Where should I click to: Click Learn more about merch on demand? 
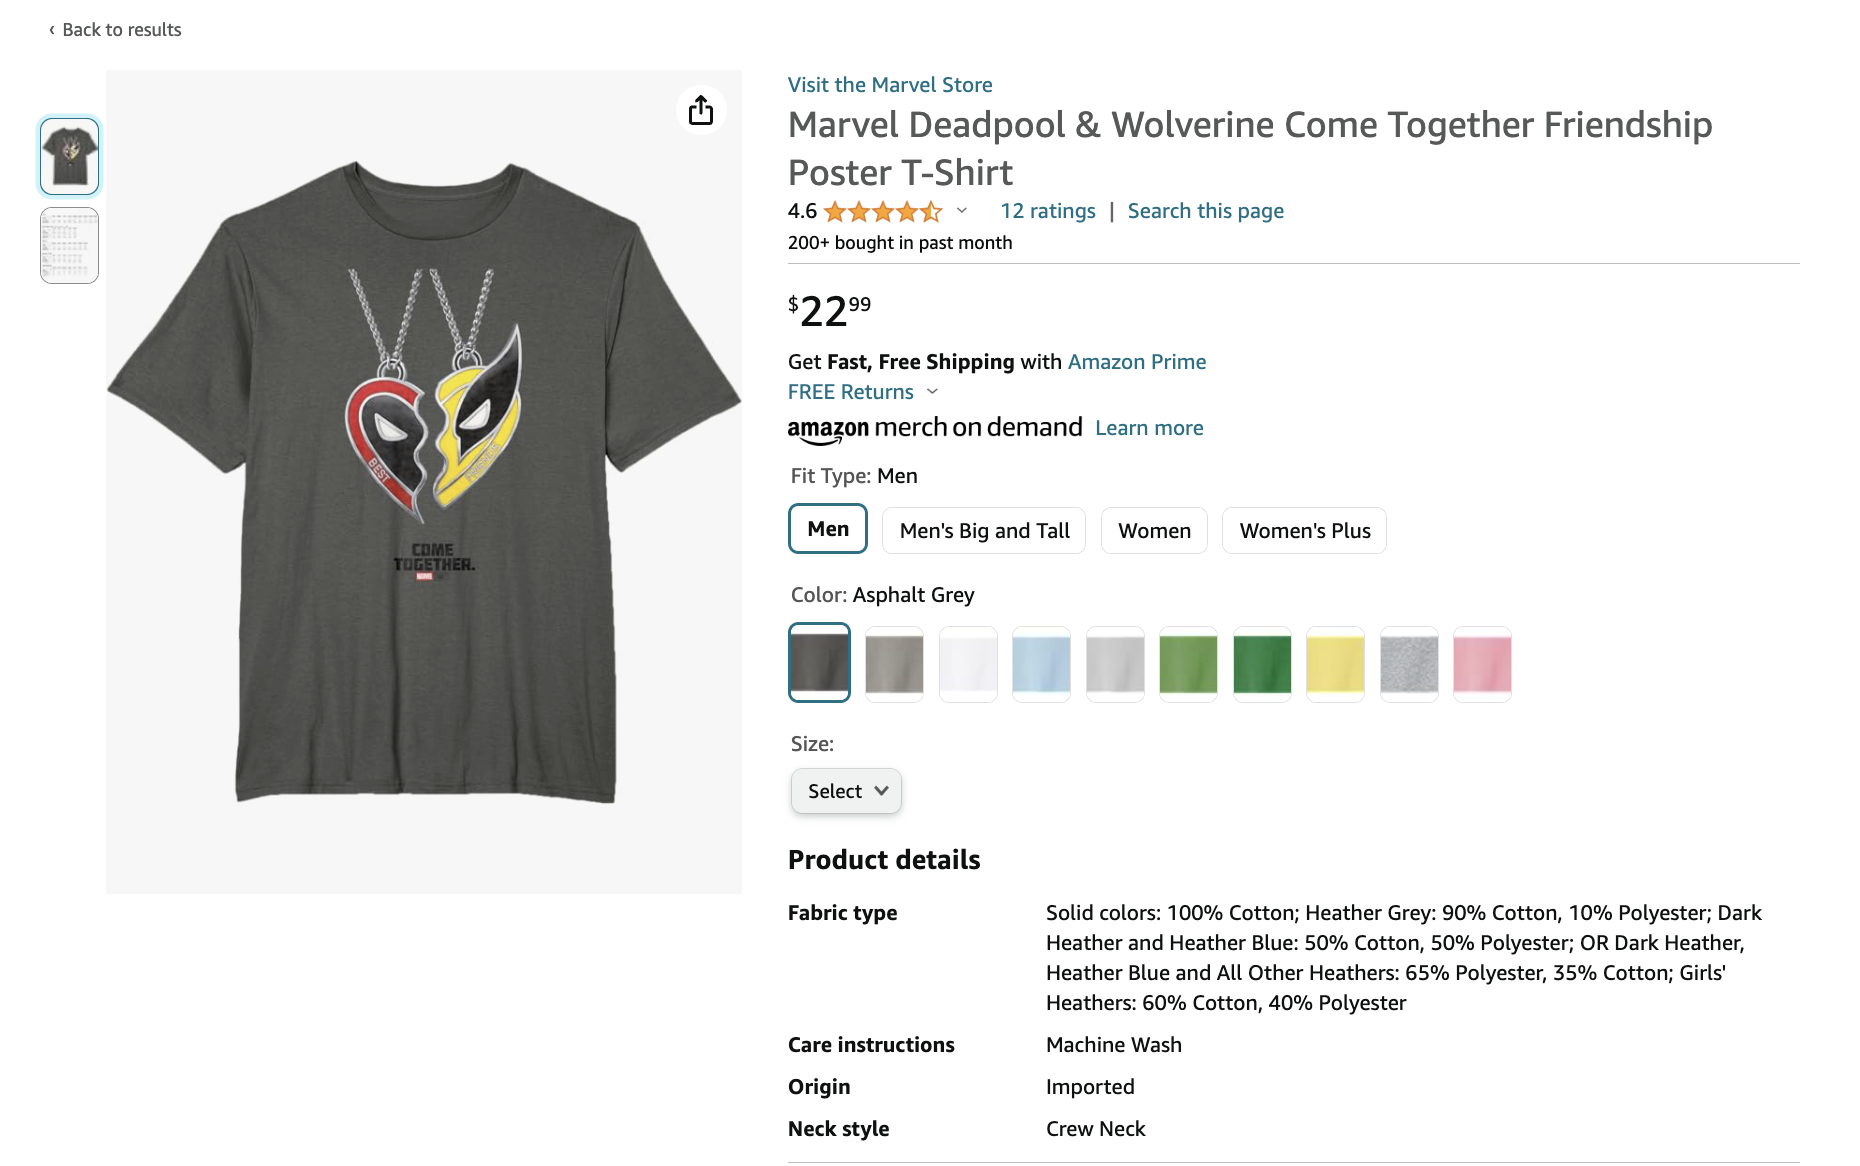coord(1149,428)
